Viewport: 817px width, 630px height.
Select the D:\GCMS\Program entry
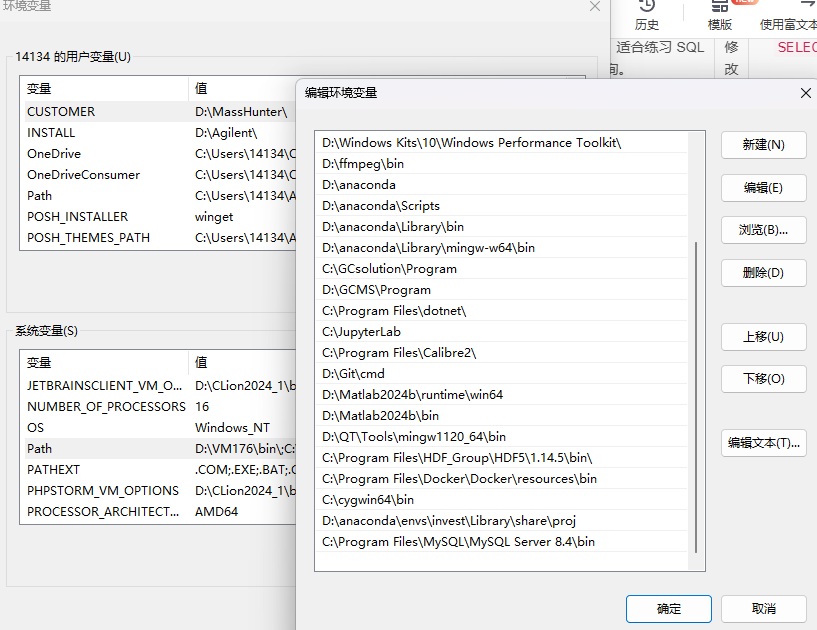502,290
